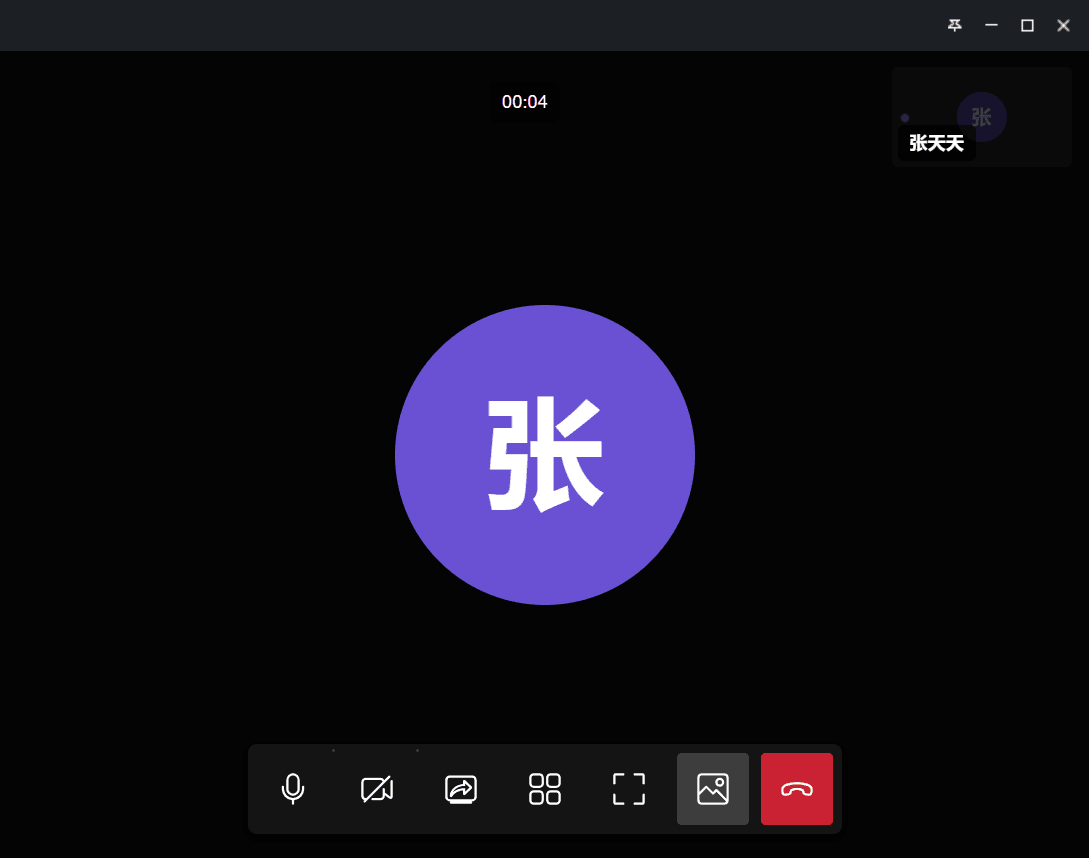Select 张天天 self-view thumbnail
The height and width of the screenshot is (858, 1089).
[981, 117]
